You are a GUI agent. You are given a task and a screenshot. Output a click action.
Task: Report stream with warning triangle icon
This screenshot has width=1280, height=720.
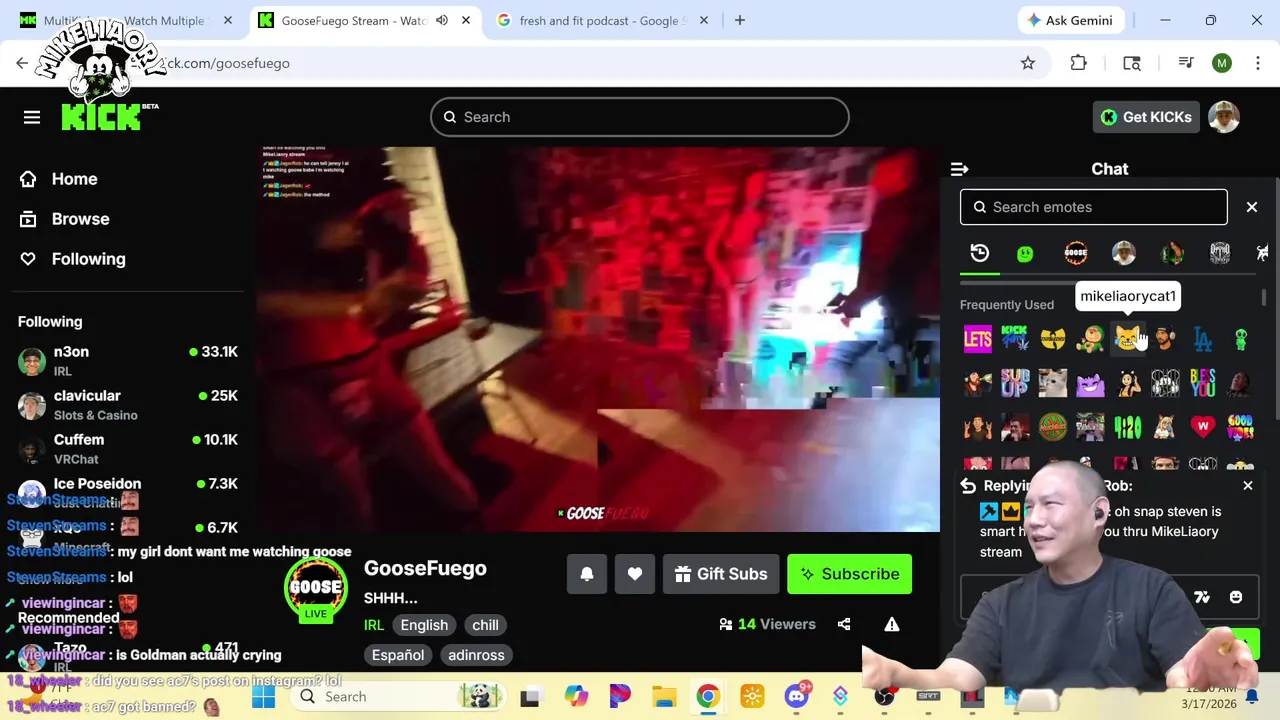pyautogui.click(x=892, y=624)
